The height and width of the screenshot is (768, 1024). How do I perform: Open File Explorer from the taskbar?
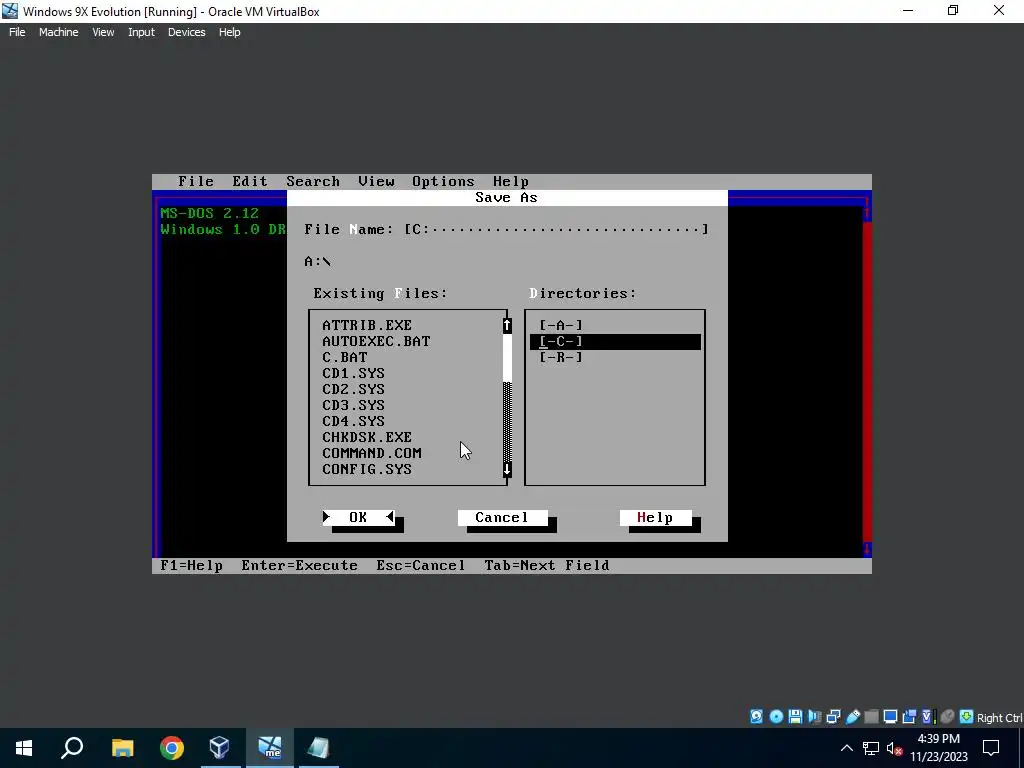(x=122, y=748)
